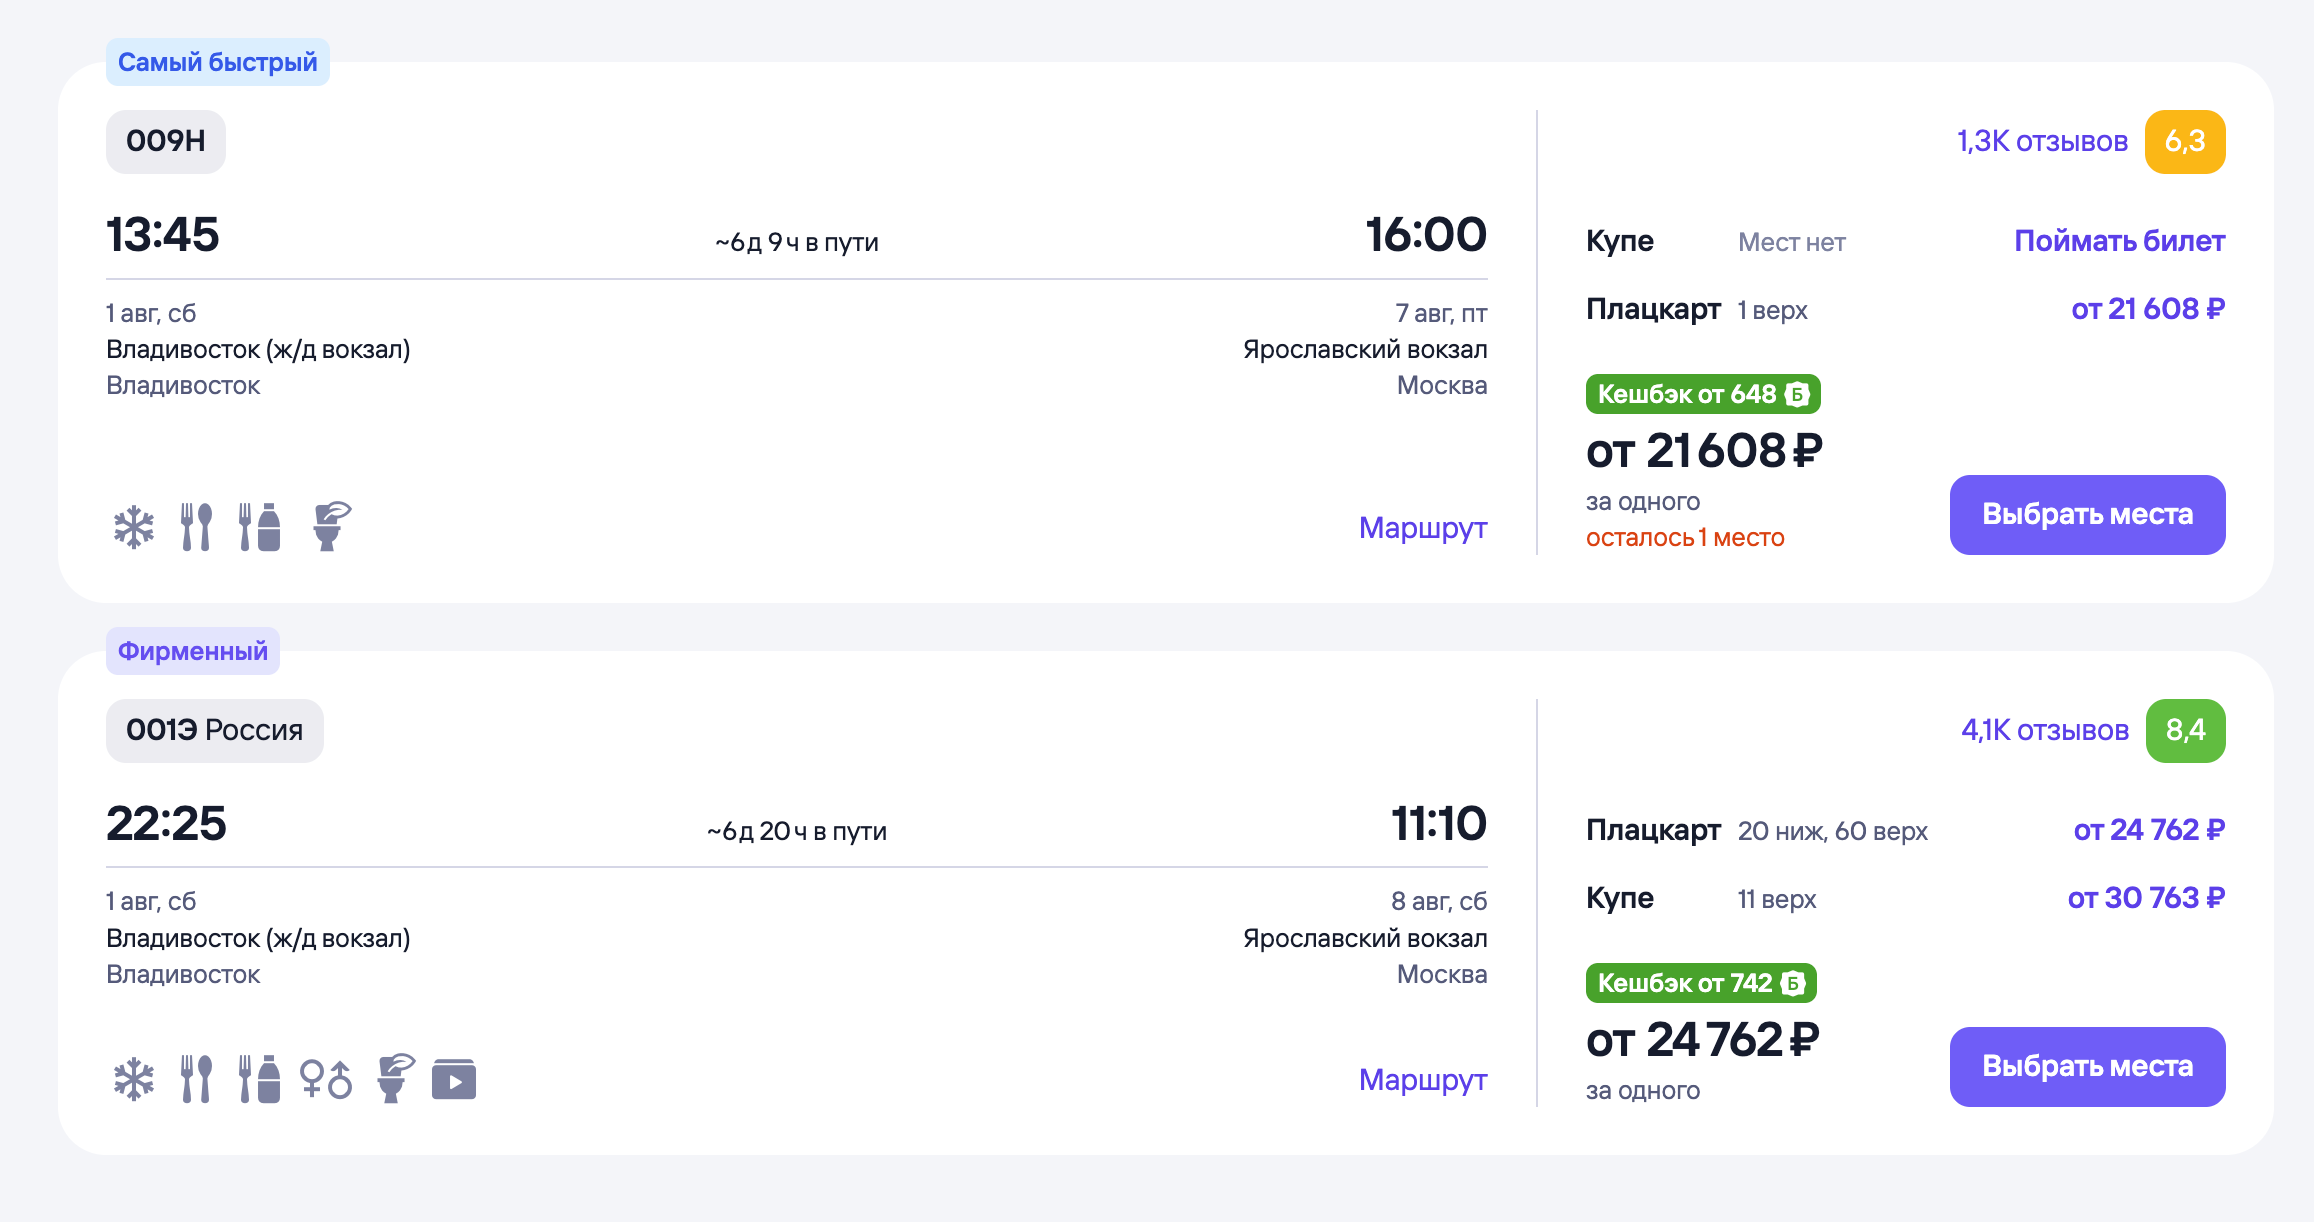Open the 4,1К отзывов reviews link

coord(2045,731)
